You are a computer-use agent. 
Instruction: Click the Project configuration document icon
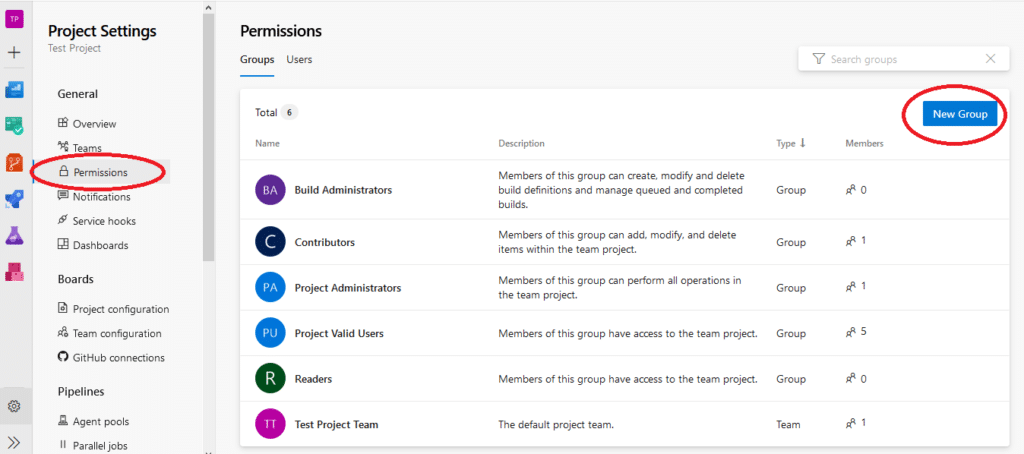click(63, 308)
